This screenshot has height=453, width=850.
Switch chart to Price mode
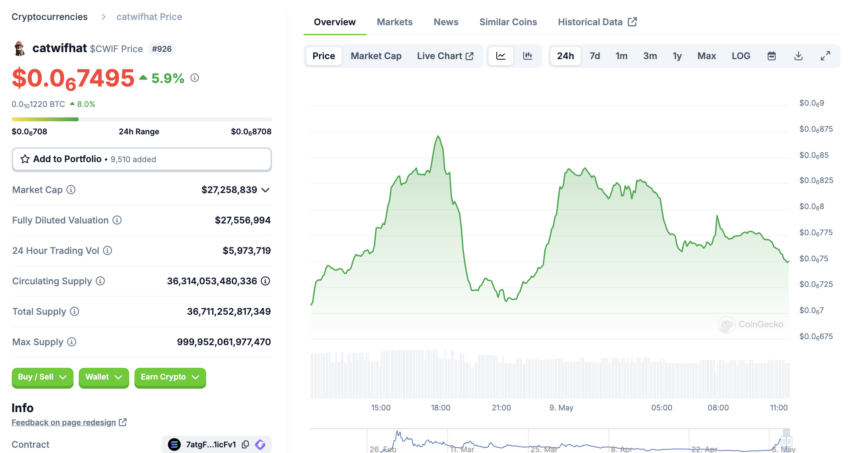click(324, 56)
